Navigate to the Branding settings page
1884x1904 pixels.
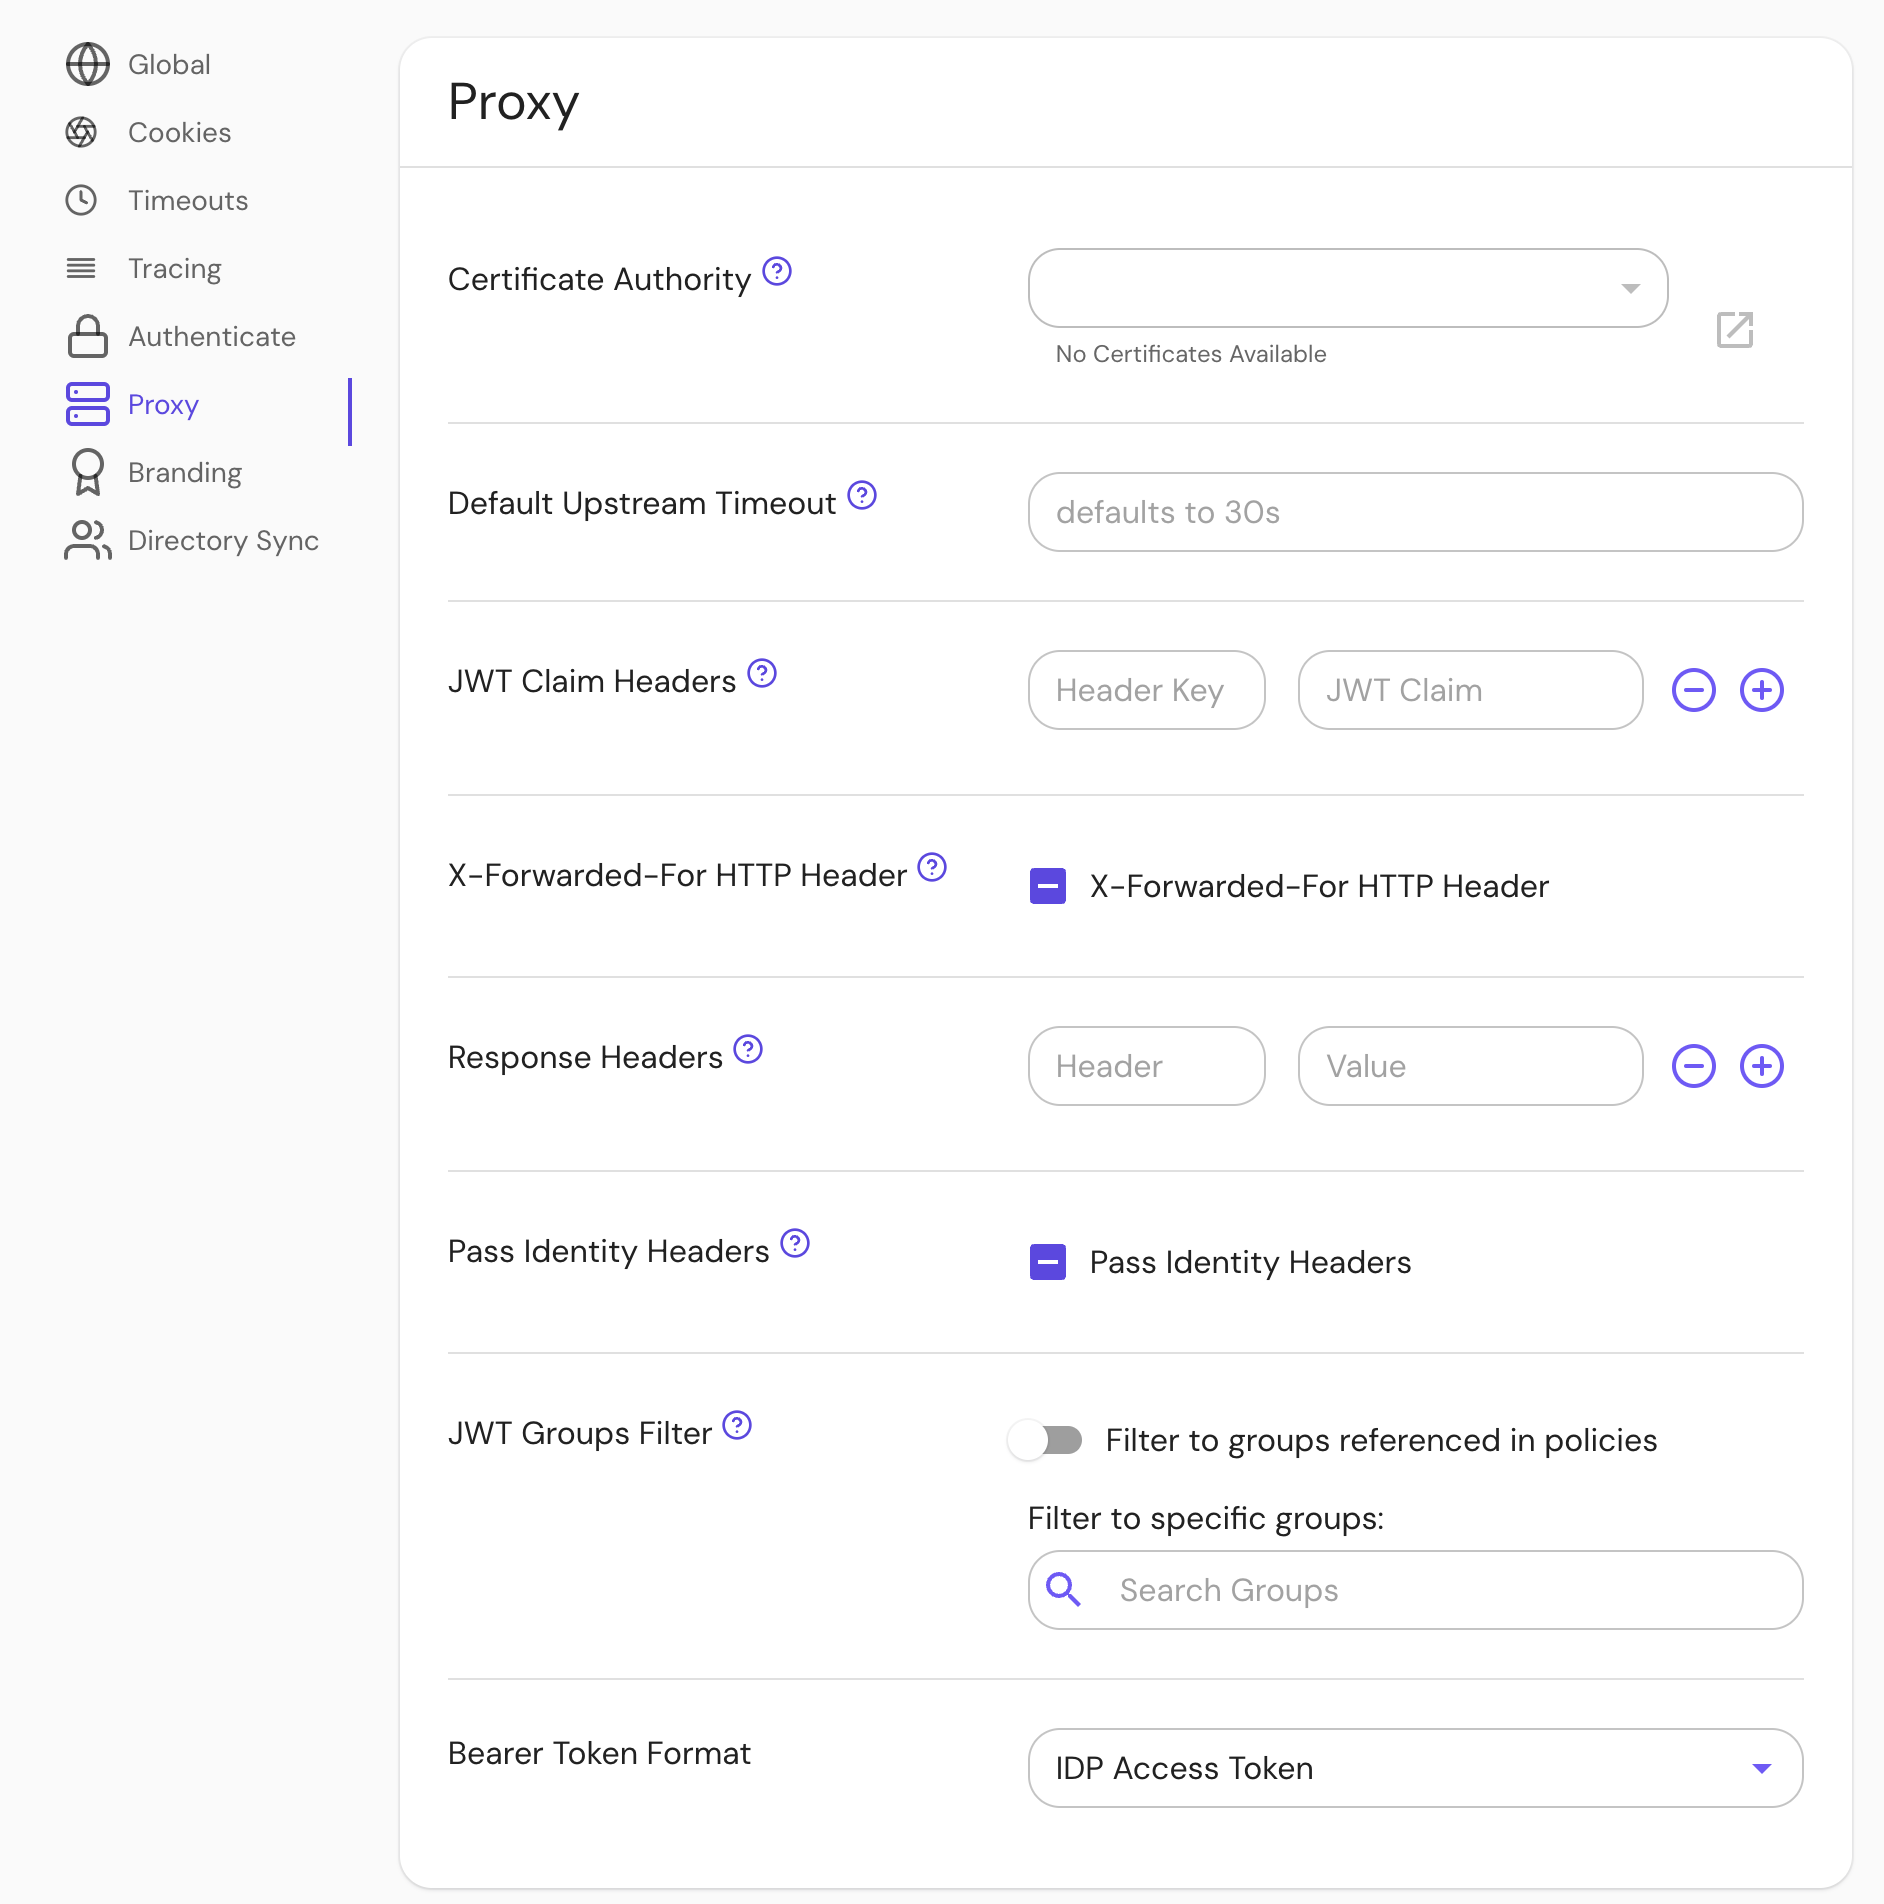184,473
